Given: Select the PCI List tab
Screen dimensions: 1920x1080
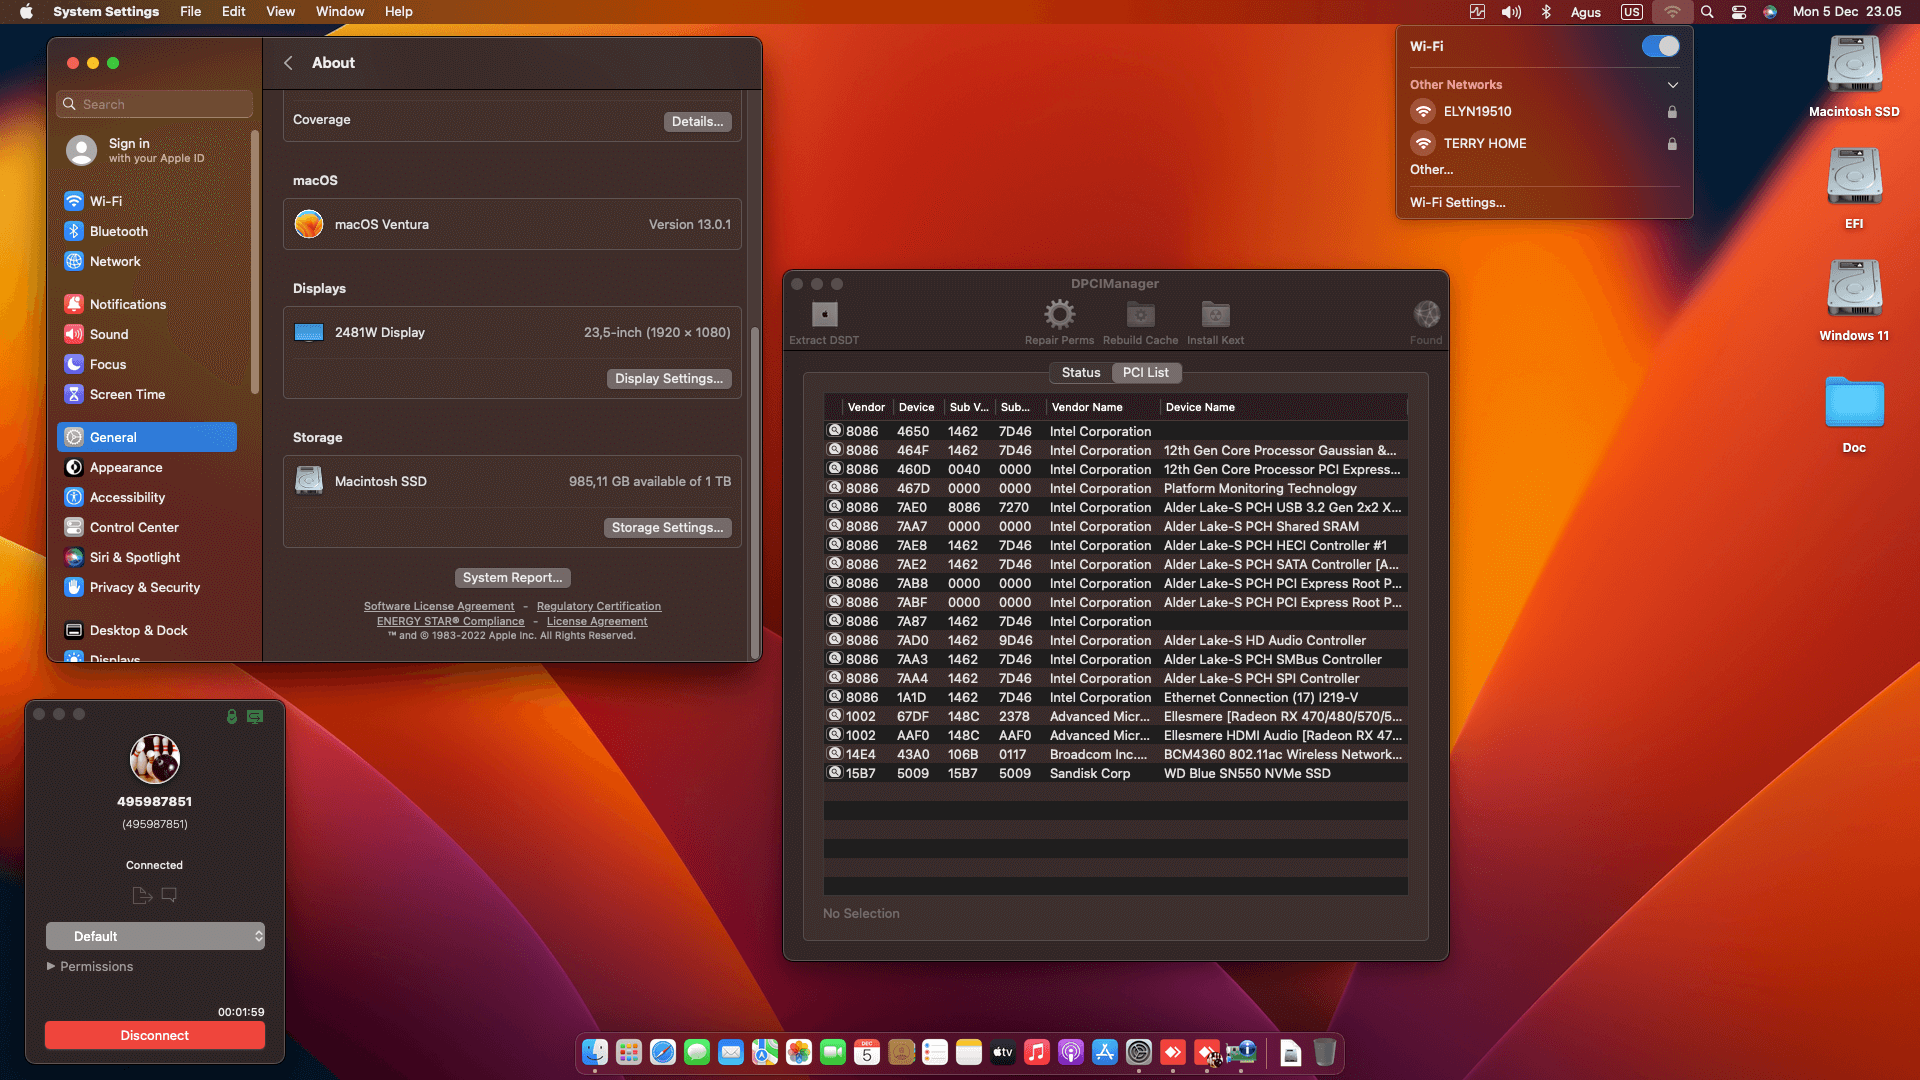Looking at the screenshot, I should [x=1146, y=372].
